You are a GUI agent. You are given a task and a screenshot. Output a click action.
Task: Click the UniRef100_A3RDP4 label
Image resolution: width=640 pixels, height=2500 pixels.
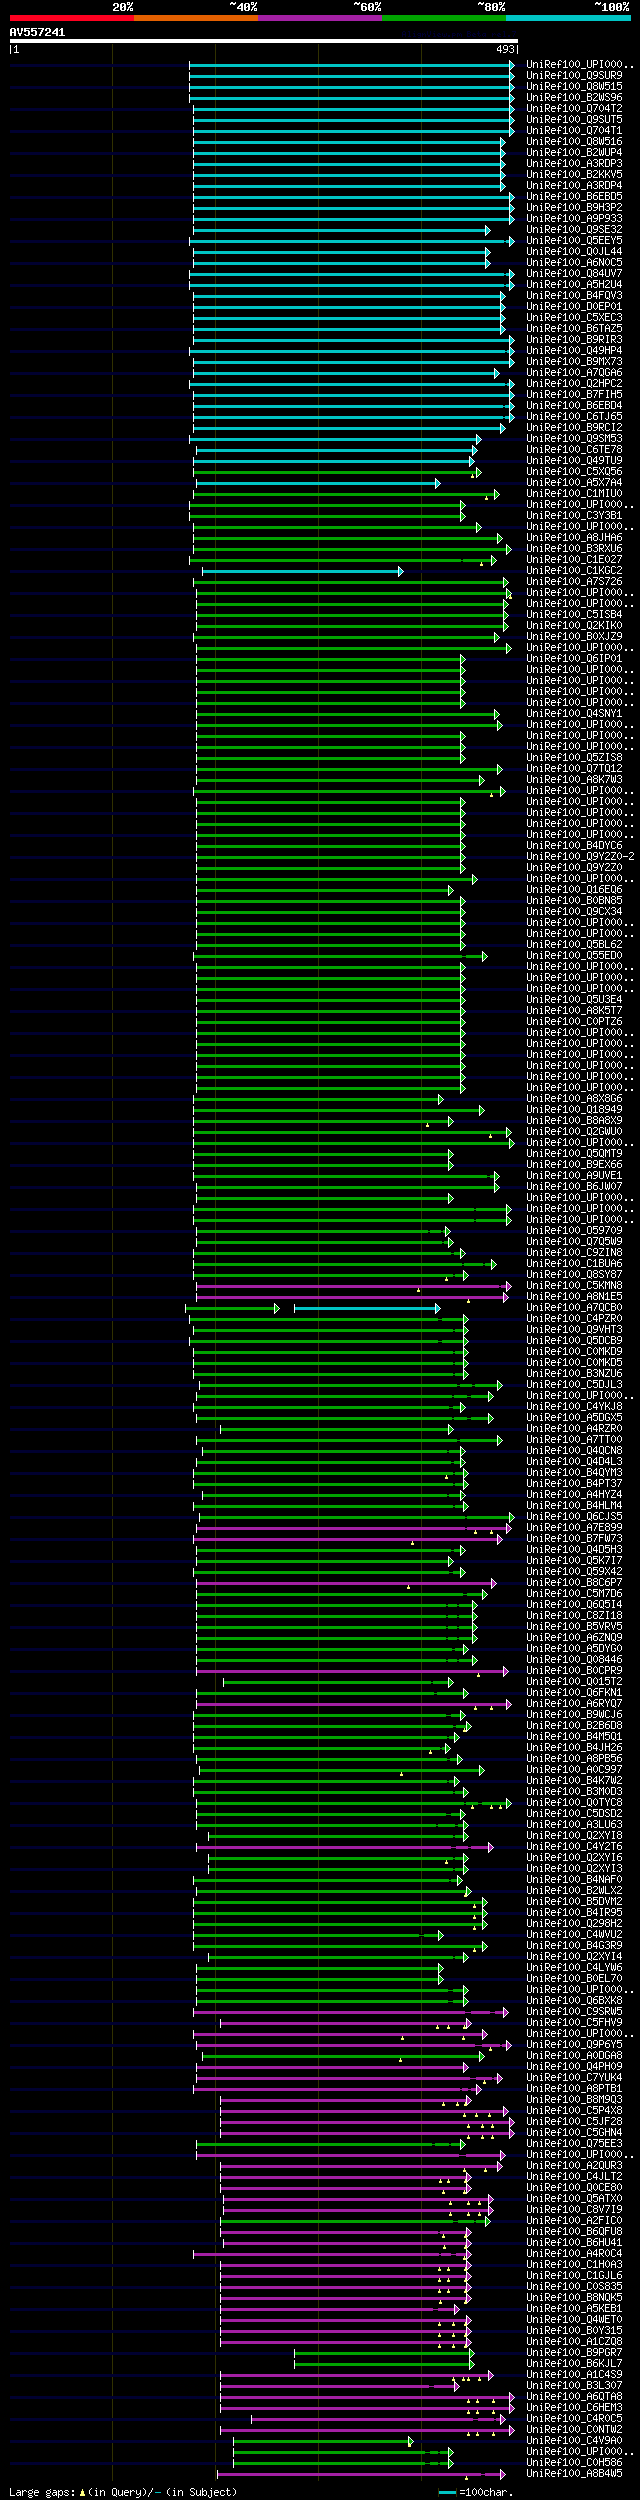[574, 185]
